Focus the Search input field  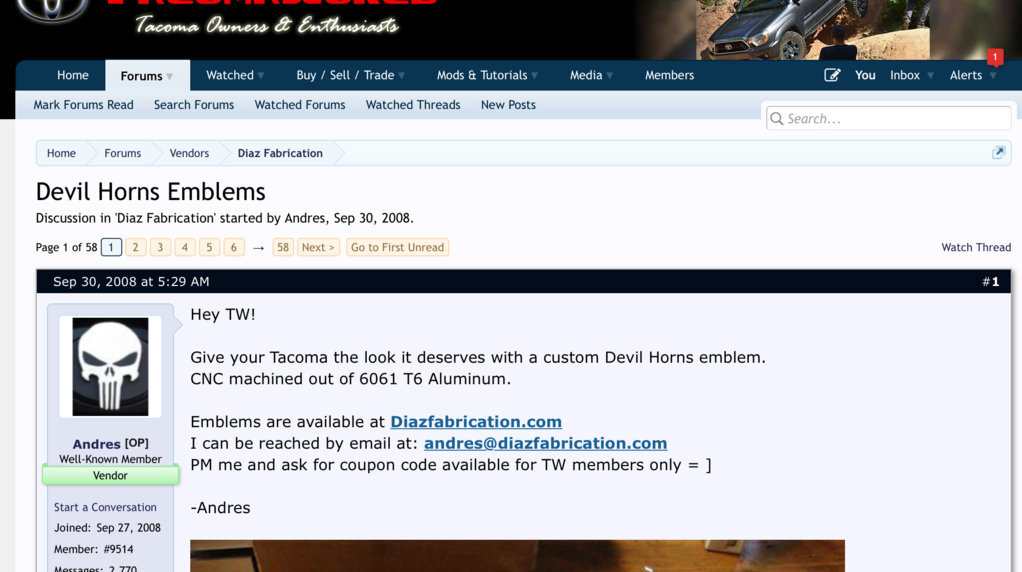(888, 119)
